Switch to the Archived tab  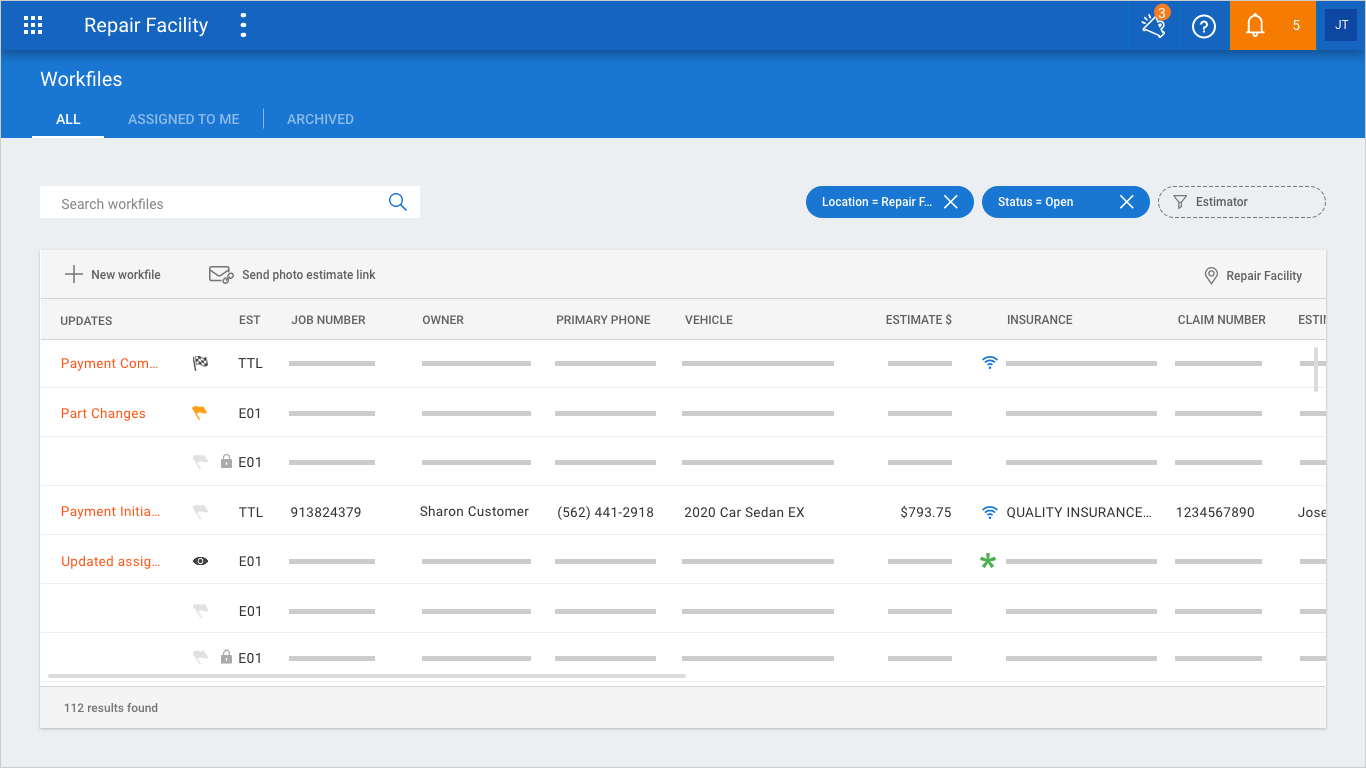tap(320, 119)
